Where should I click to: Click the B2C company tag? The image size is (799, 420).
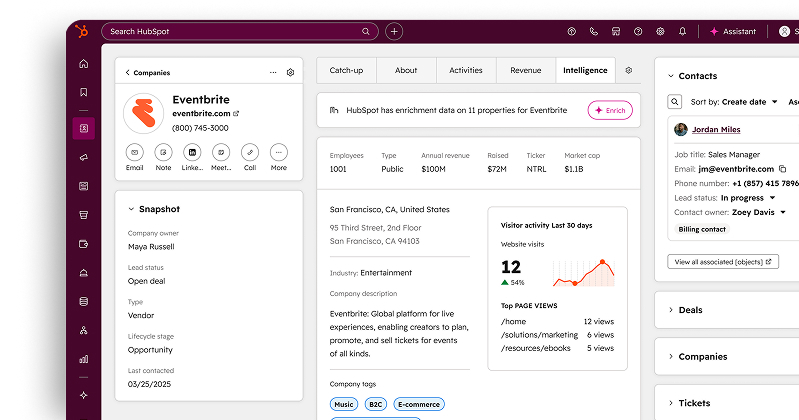[376, 404]
